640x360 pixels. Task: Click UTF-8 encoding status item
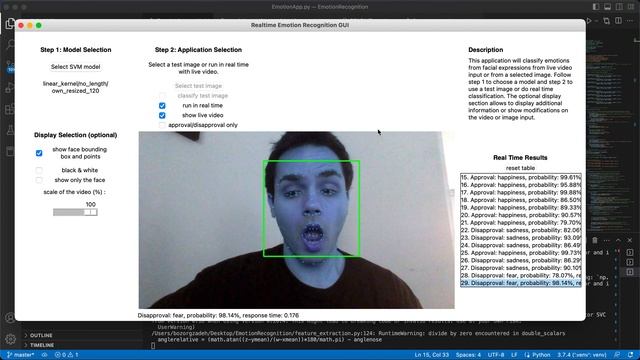point(496,355)
